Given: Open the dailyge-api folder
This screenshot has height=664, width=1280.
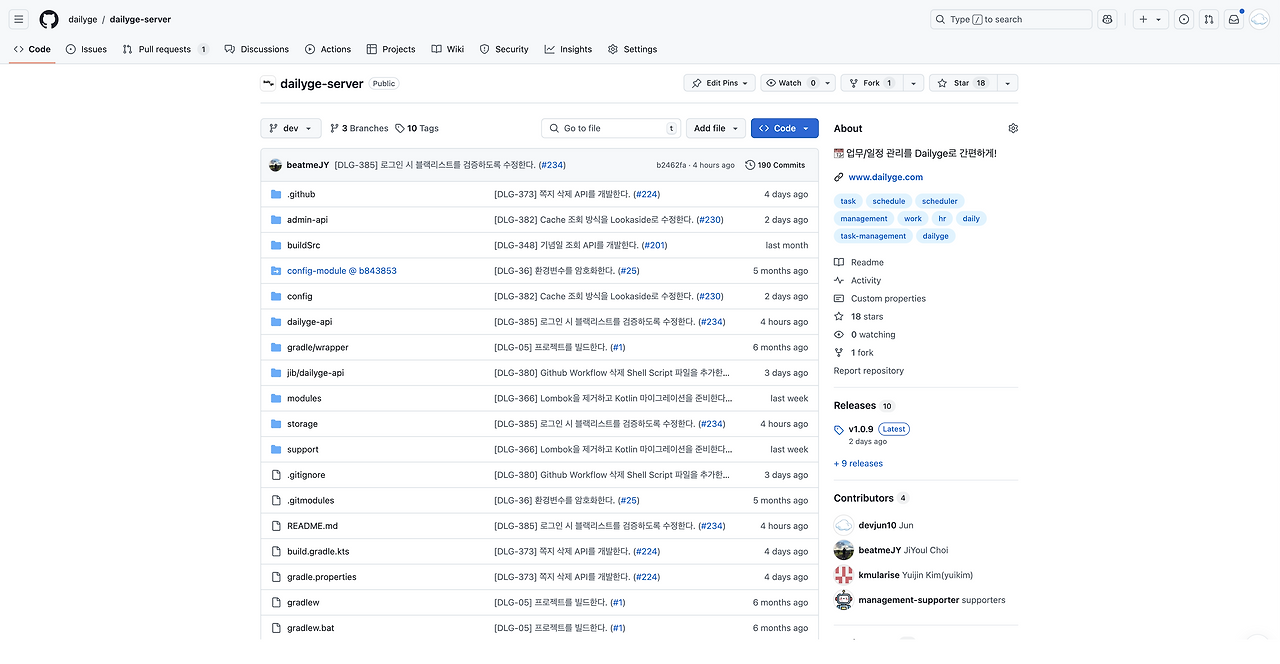Looking at the screenshot, I should (x=309, y=322).
